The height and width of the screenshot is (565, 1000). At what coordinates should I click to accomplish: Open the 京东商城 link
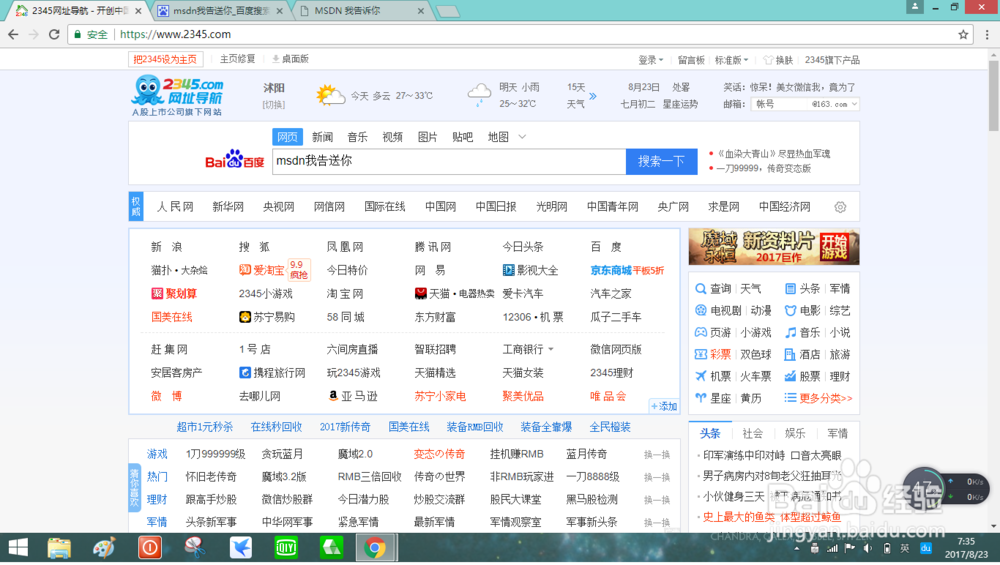[610, 270]
